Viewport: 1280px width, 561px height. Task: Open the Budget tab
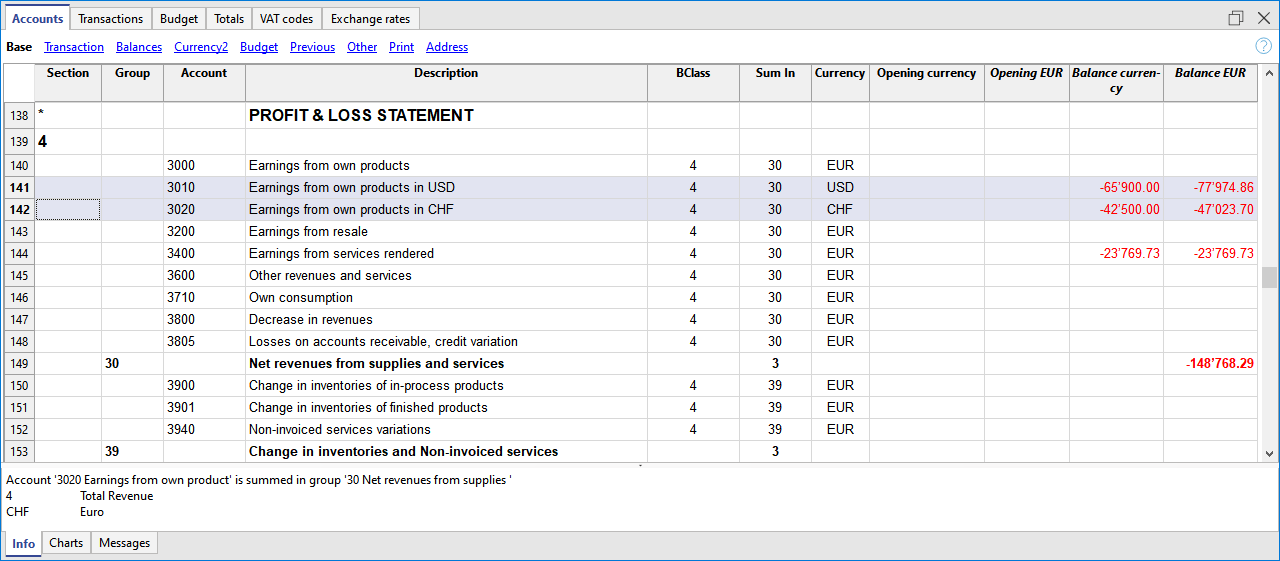(179, 19)
